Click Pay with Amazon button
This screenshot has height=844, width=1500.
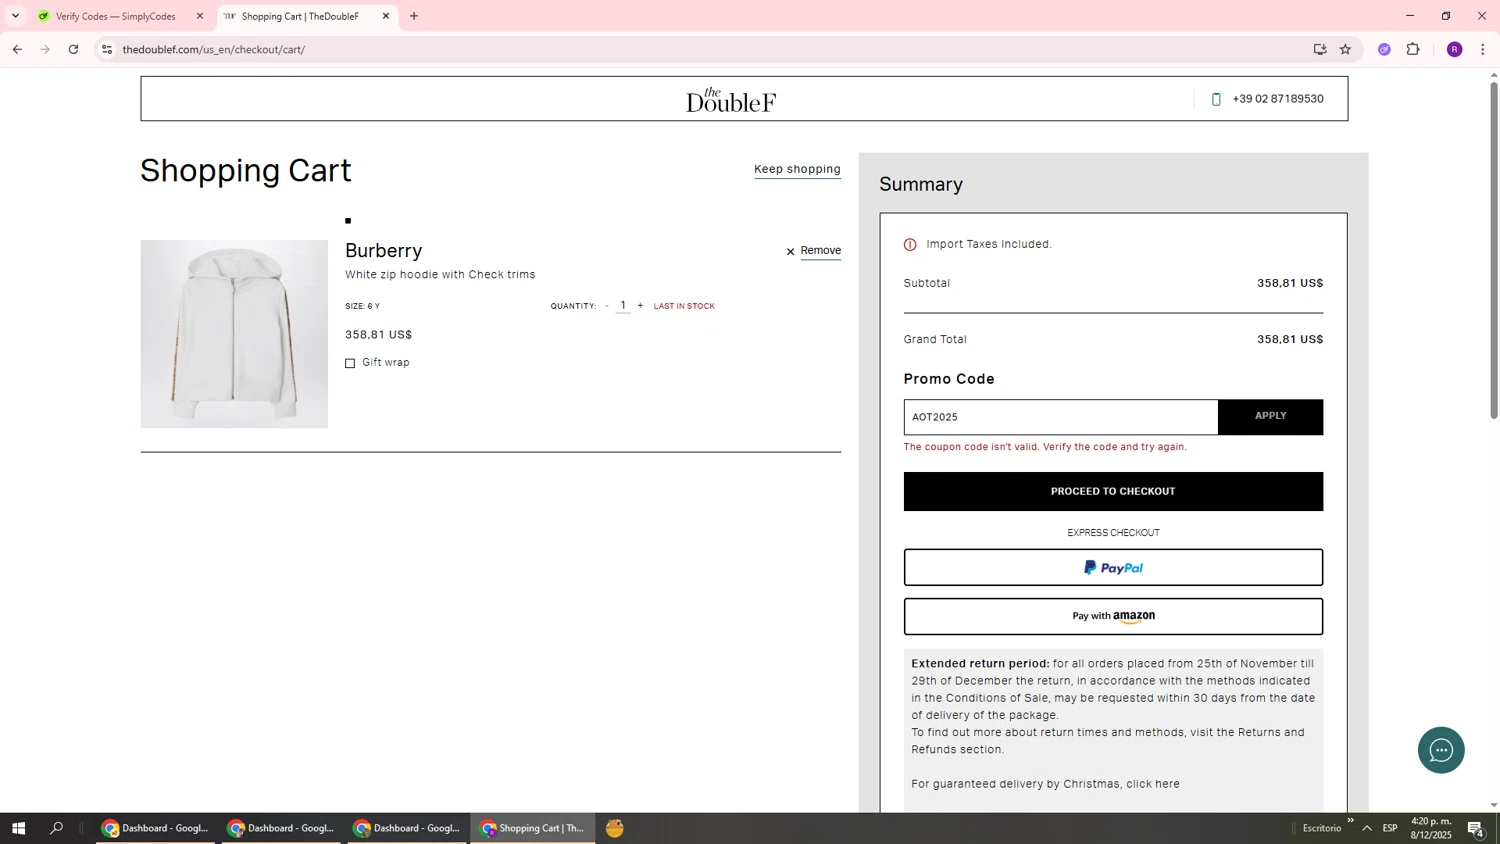[1113, 617]
